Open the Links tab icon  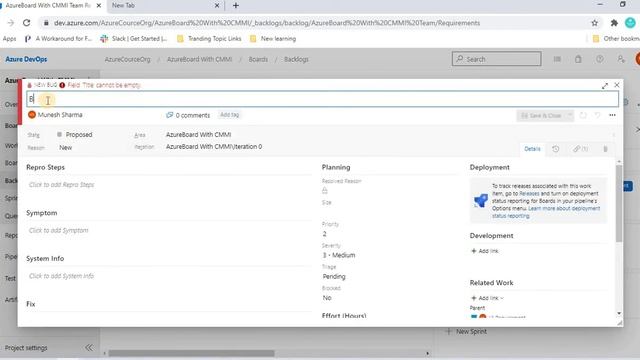click(580, 149)
